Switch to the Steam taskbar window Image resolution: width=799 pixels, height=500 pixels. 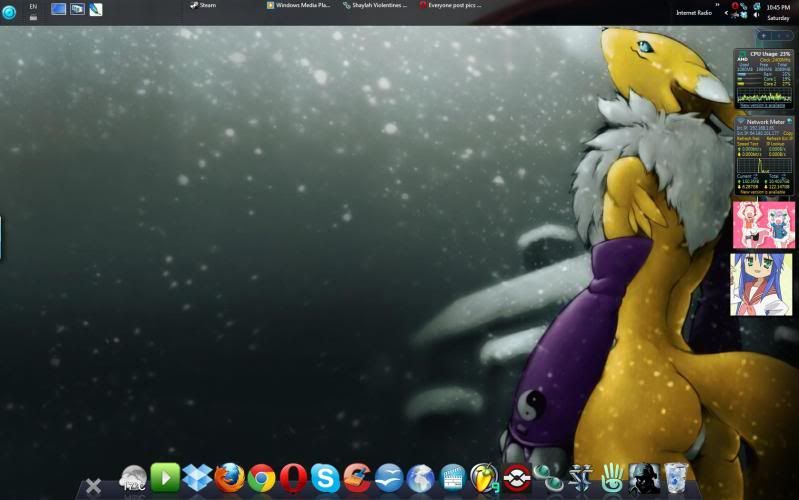[x=203, y=5]
